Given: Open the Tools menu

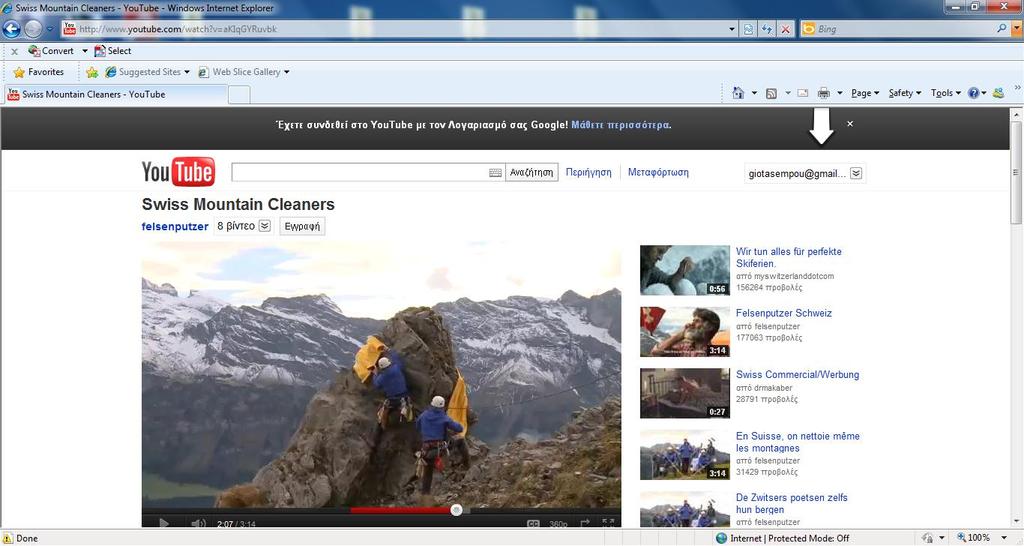Looking at the screenshot, I should point(946,93).
